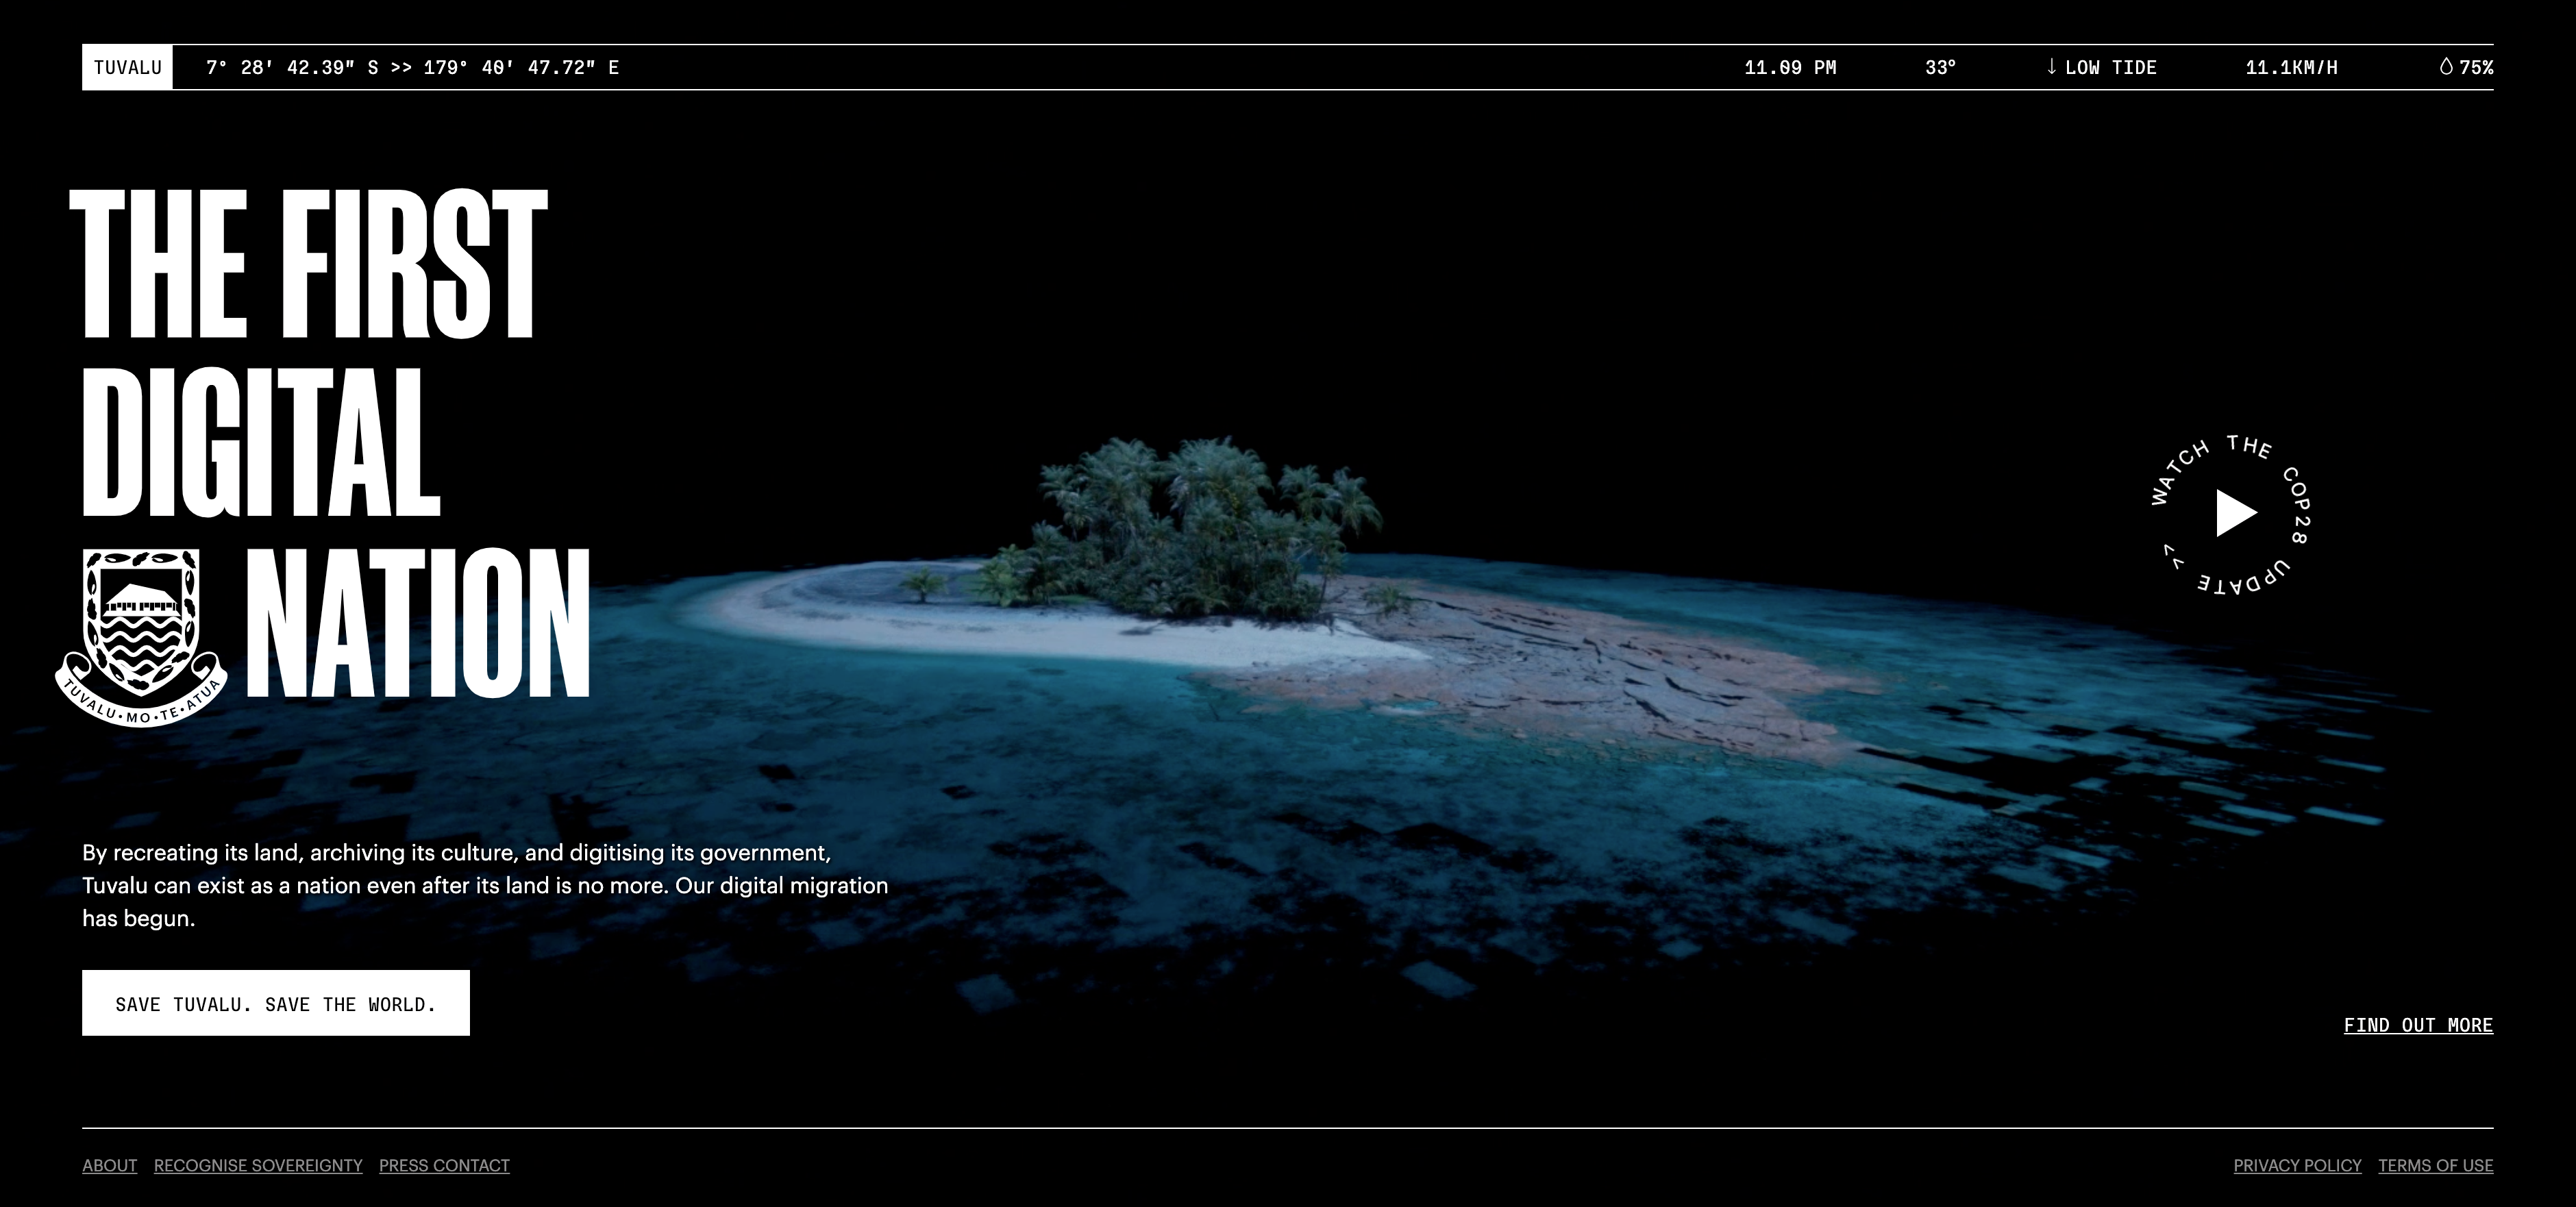Click the LOW TIDE status text

[x=2110, y=67]
